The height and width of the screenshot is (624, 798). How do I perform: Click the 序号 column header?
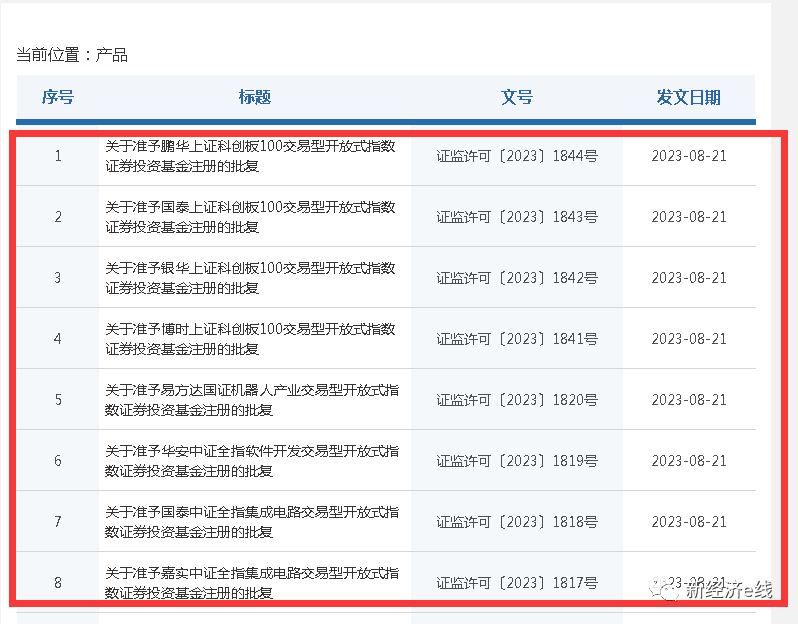[x=58, y=97]
